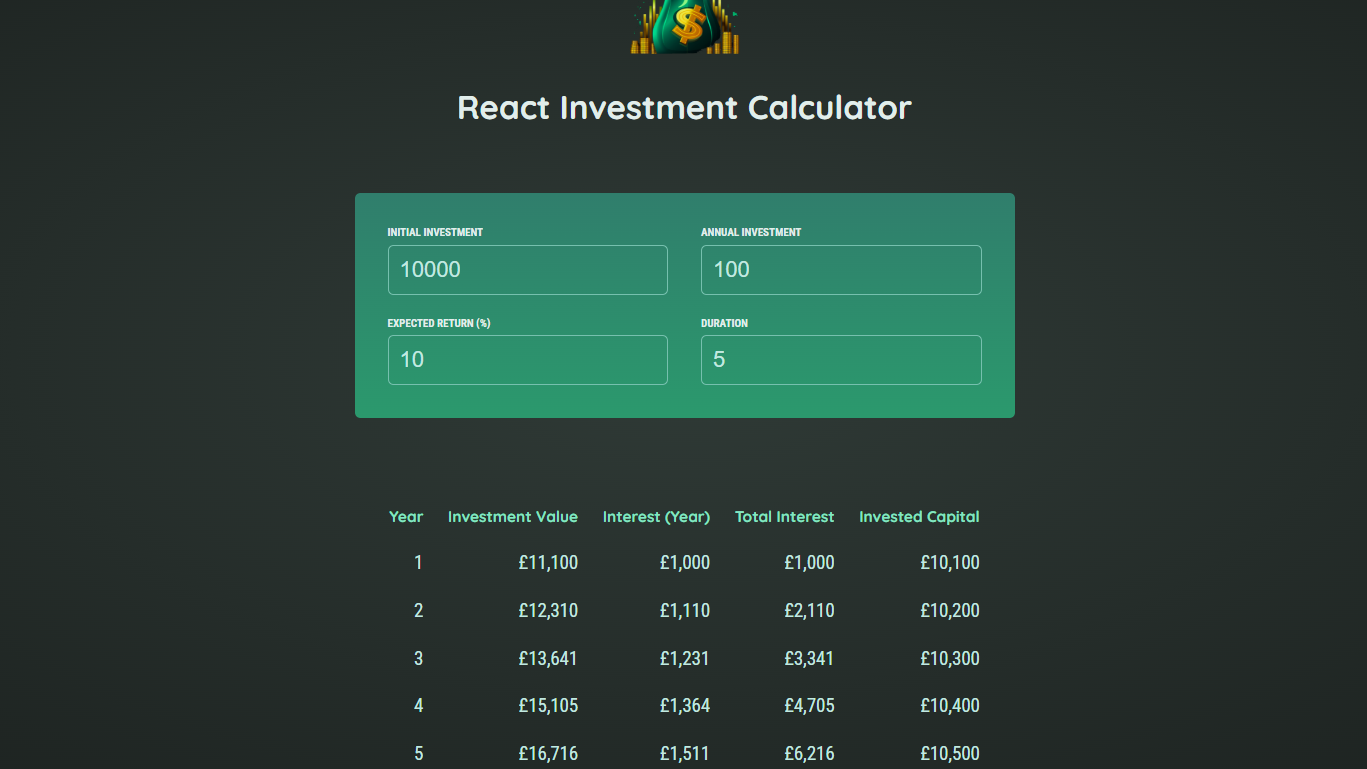Click the Year column header
The width and height of the screenshot is (1367, 769).
pos(406,517)
